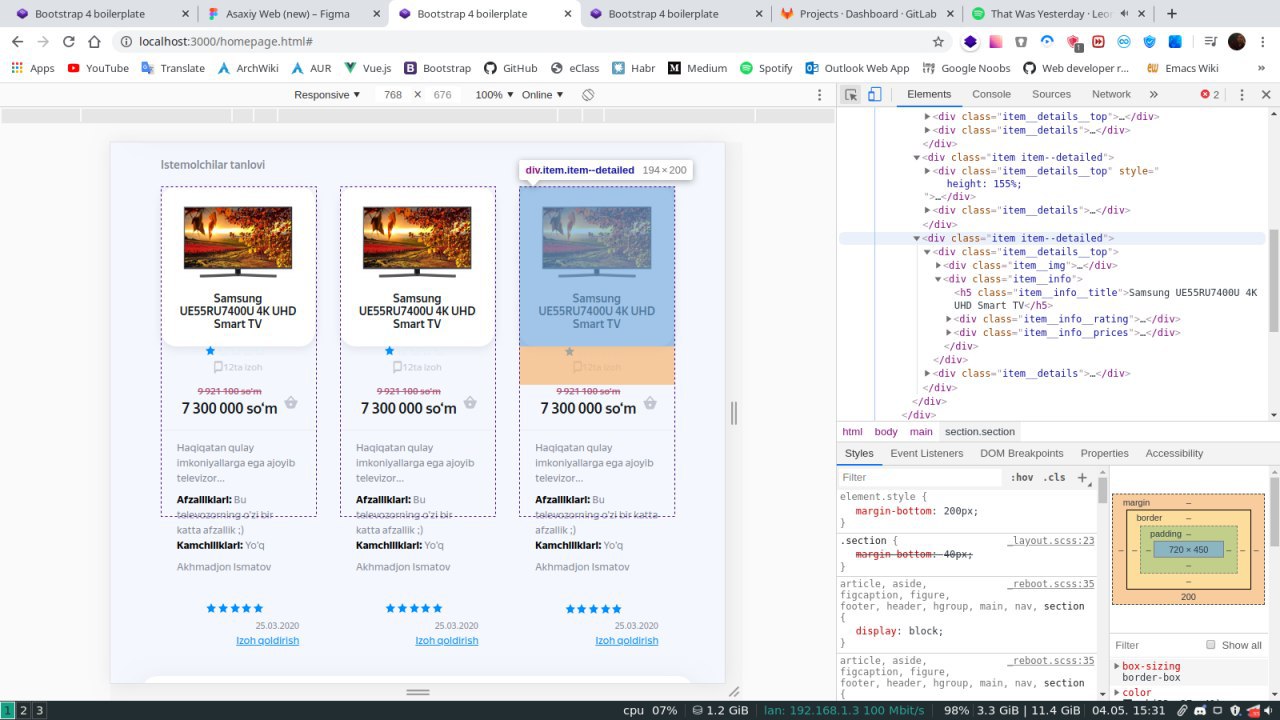Check the Show all computed properties box
Viewport: 1280px width, 720px height.
tap(1211, 645)
